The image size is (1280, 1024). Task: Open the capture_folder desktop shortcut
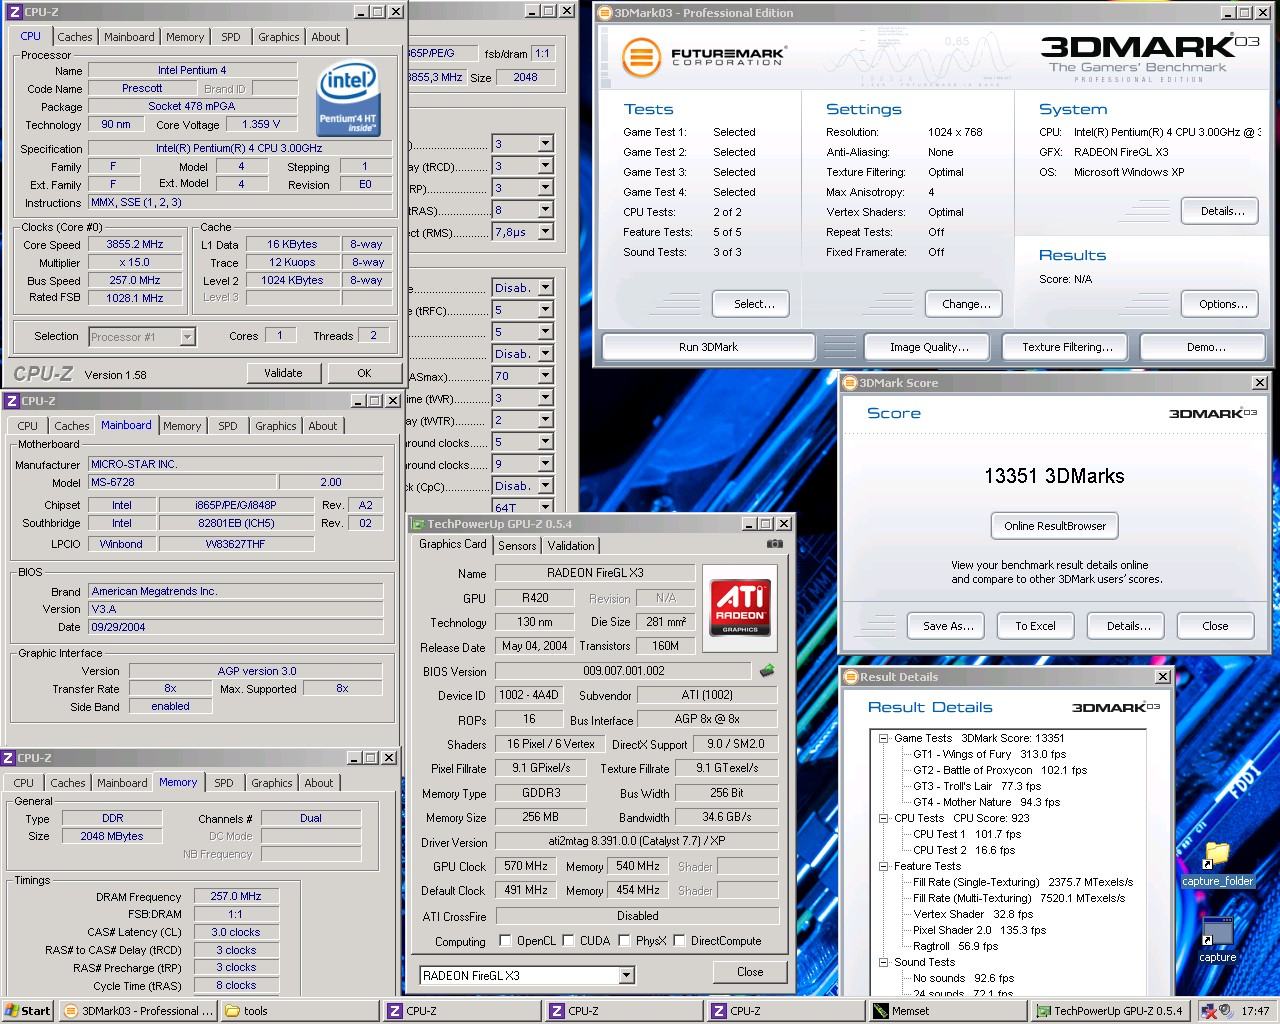coord(1217,865)
